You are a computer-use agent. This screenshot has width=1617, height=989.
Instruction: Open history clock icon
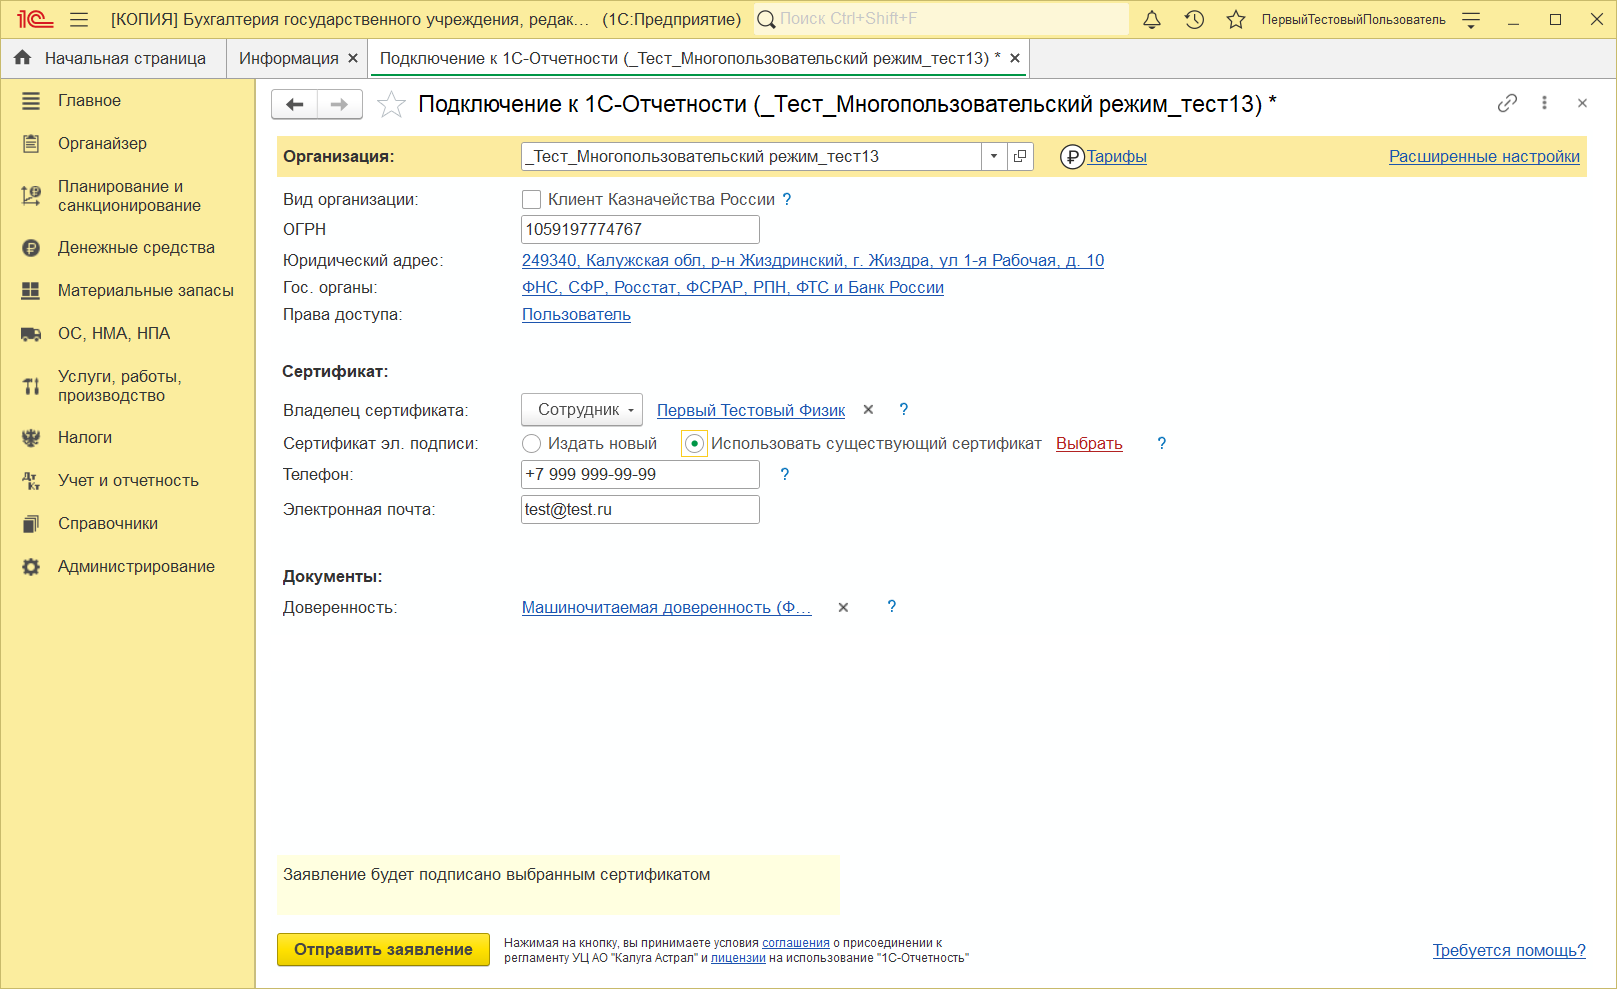pyautogui.click(x=1194, y=19)
